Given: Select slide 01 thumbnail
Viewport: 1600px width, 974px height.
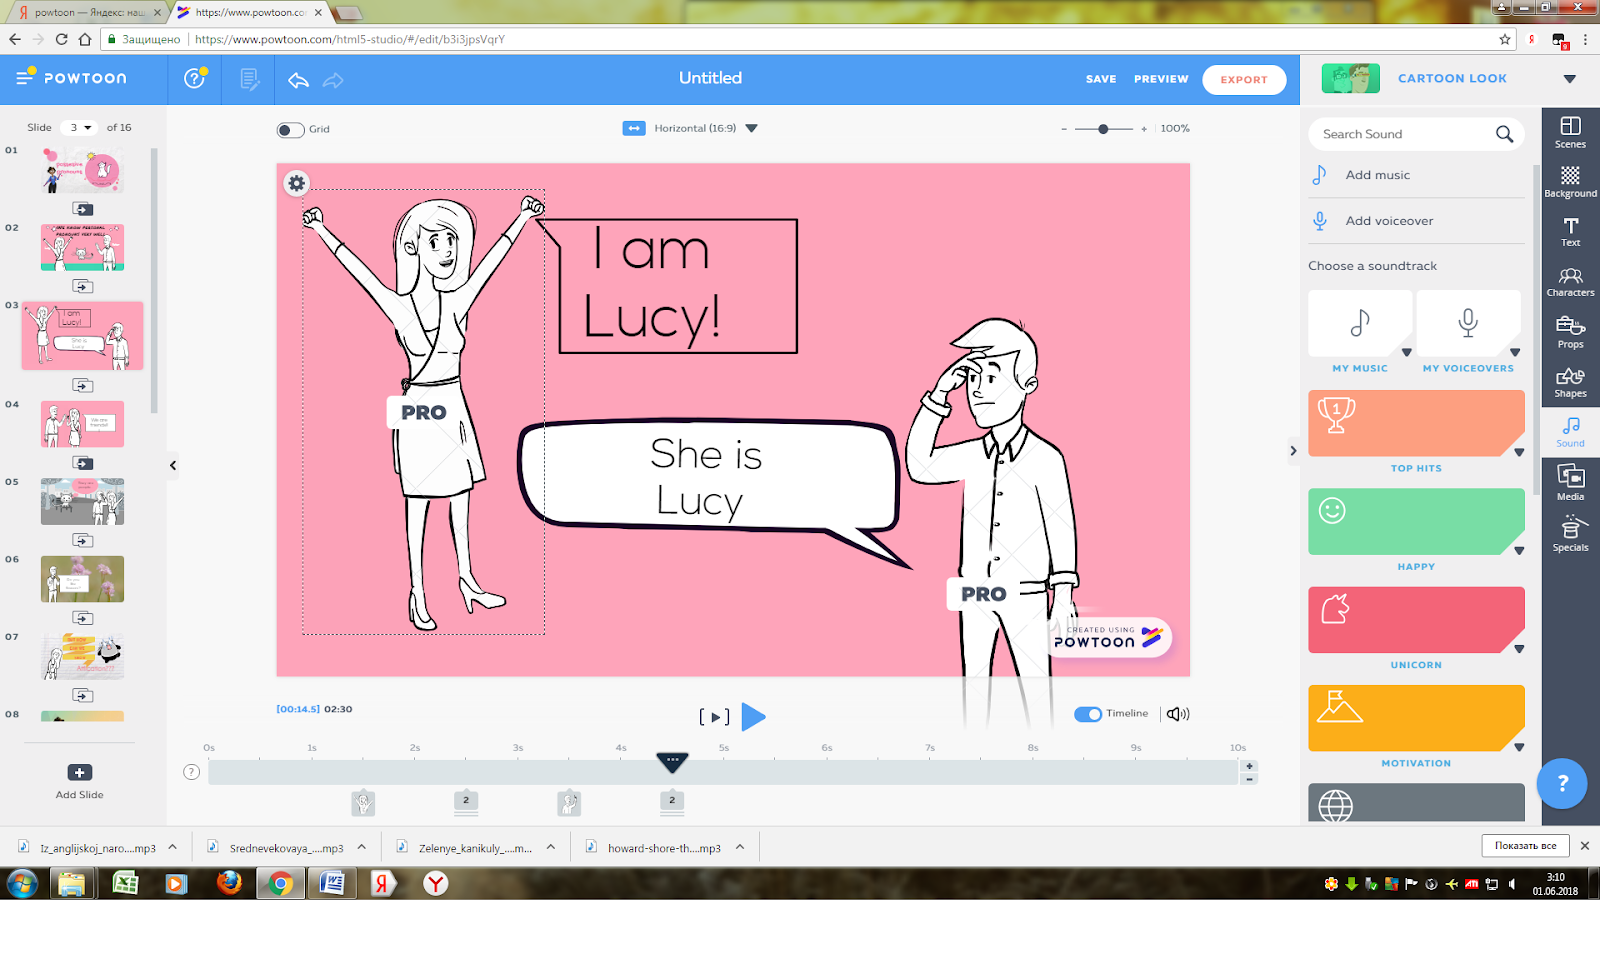Looking at the screenshot, I should click(83, 170).
